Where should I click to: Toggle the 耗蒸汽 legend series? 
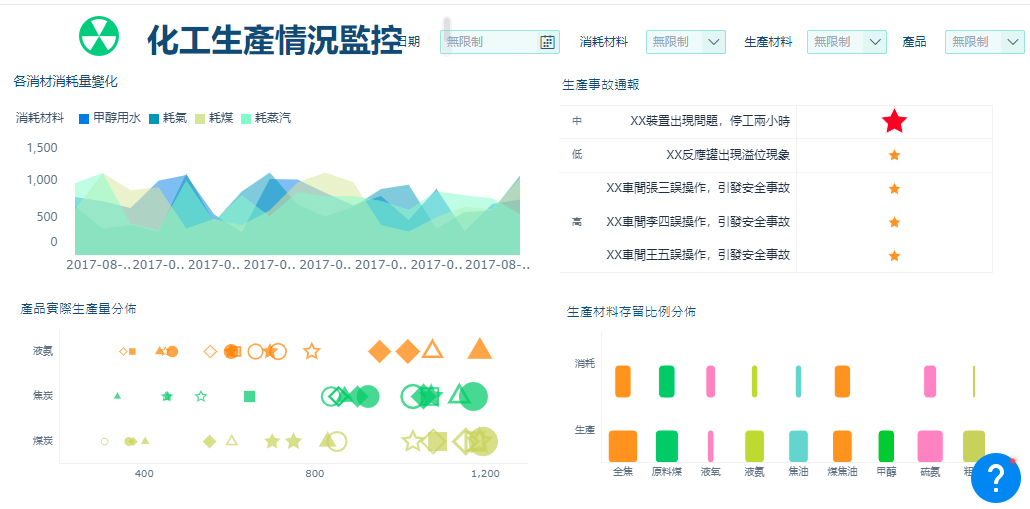click(266, 118)
